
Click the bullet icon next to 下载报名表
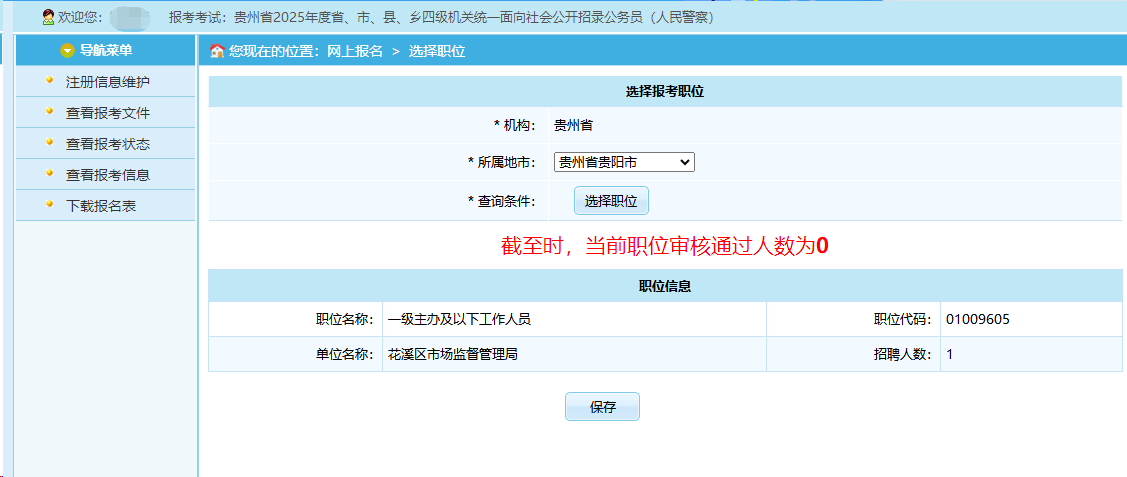tap(50, 203)
